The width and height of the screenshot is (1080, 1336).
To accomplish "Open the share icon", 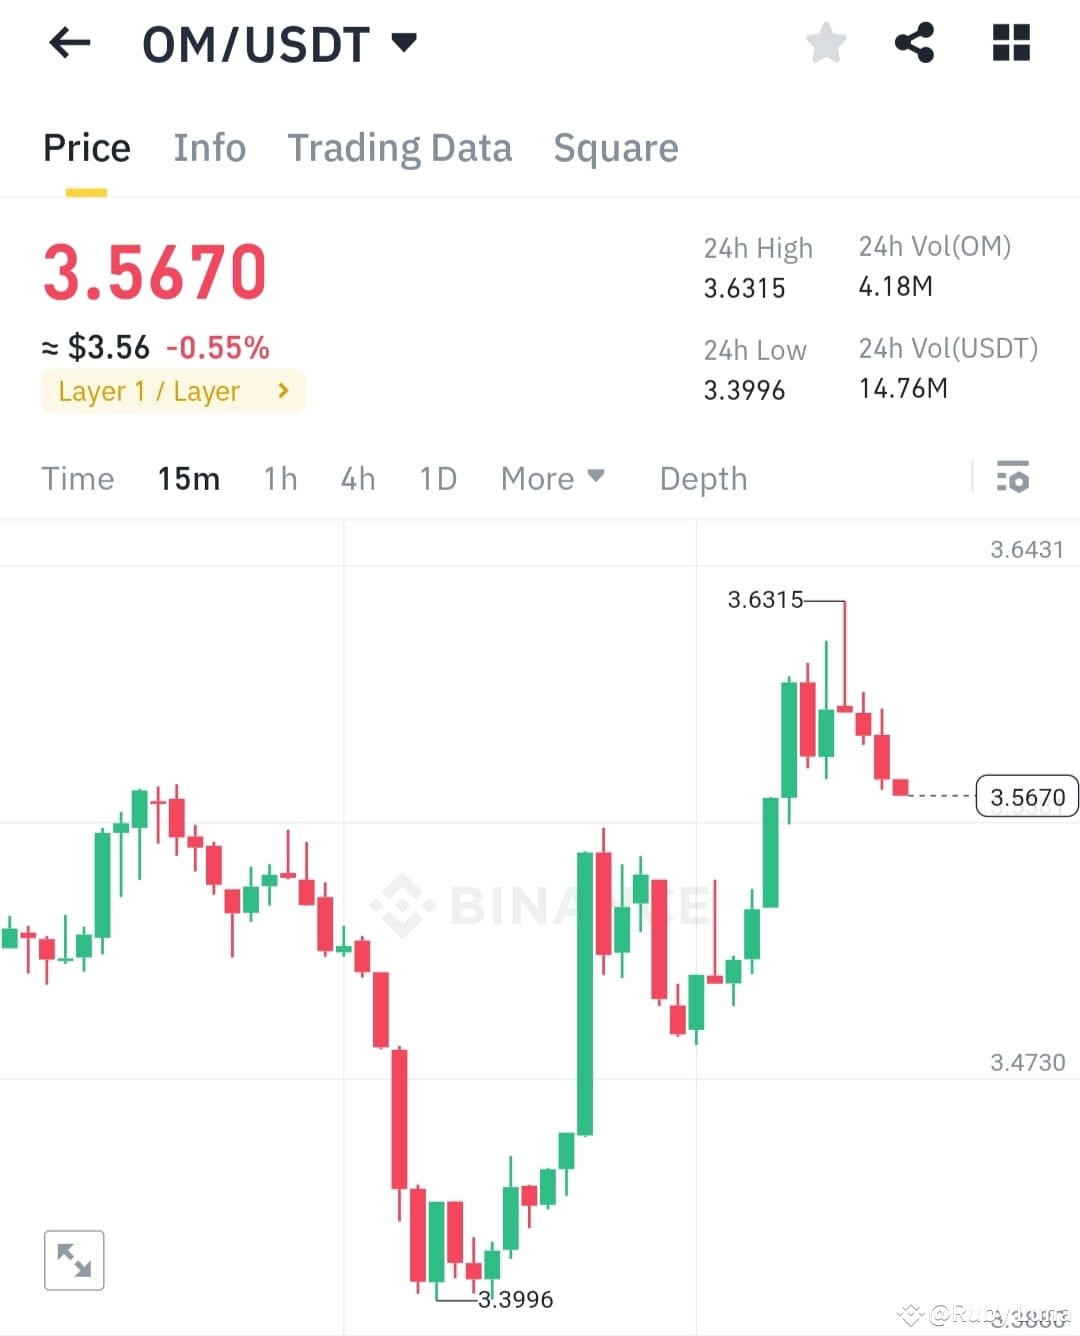I will tap(915, 42).
